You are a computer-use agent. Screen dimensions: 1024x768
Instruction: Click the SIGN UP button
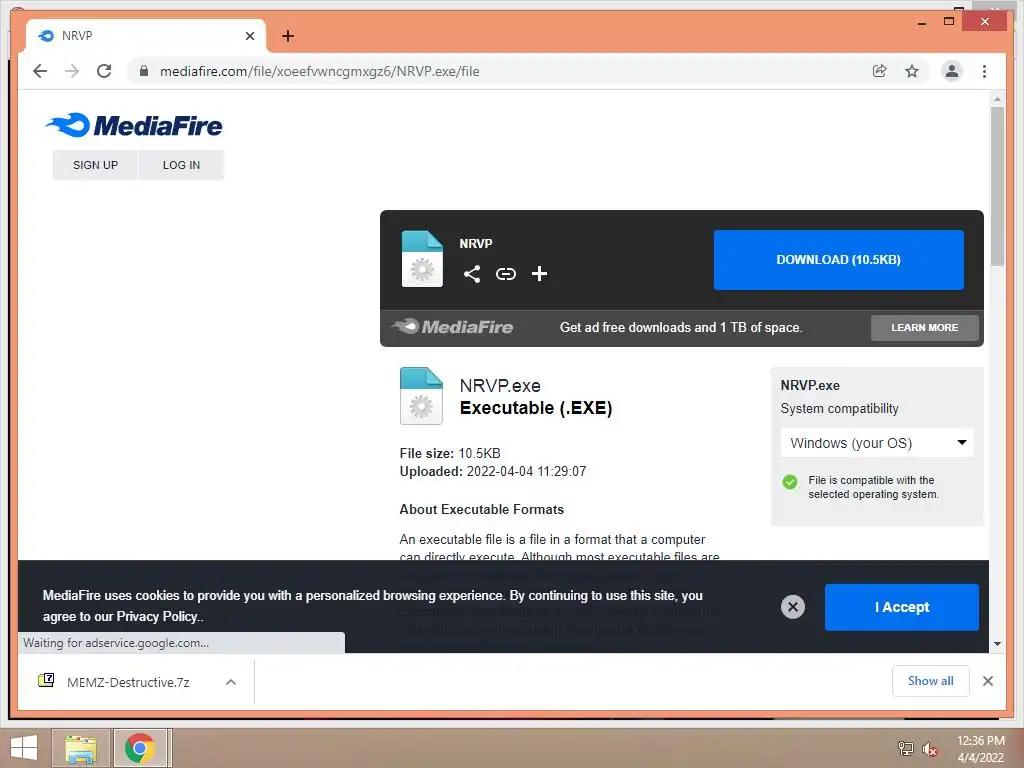(95, 165)
